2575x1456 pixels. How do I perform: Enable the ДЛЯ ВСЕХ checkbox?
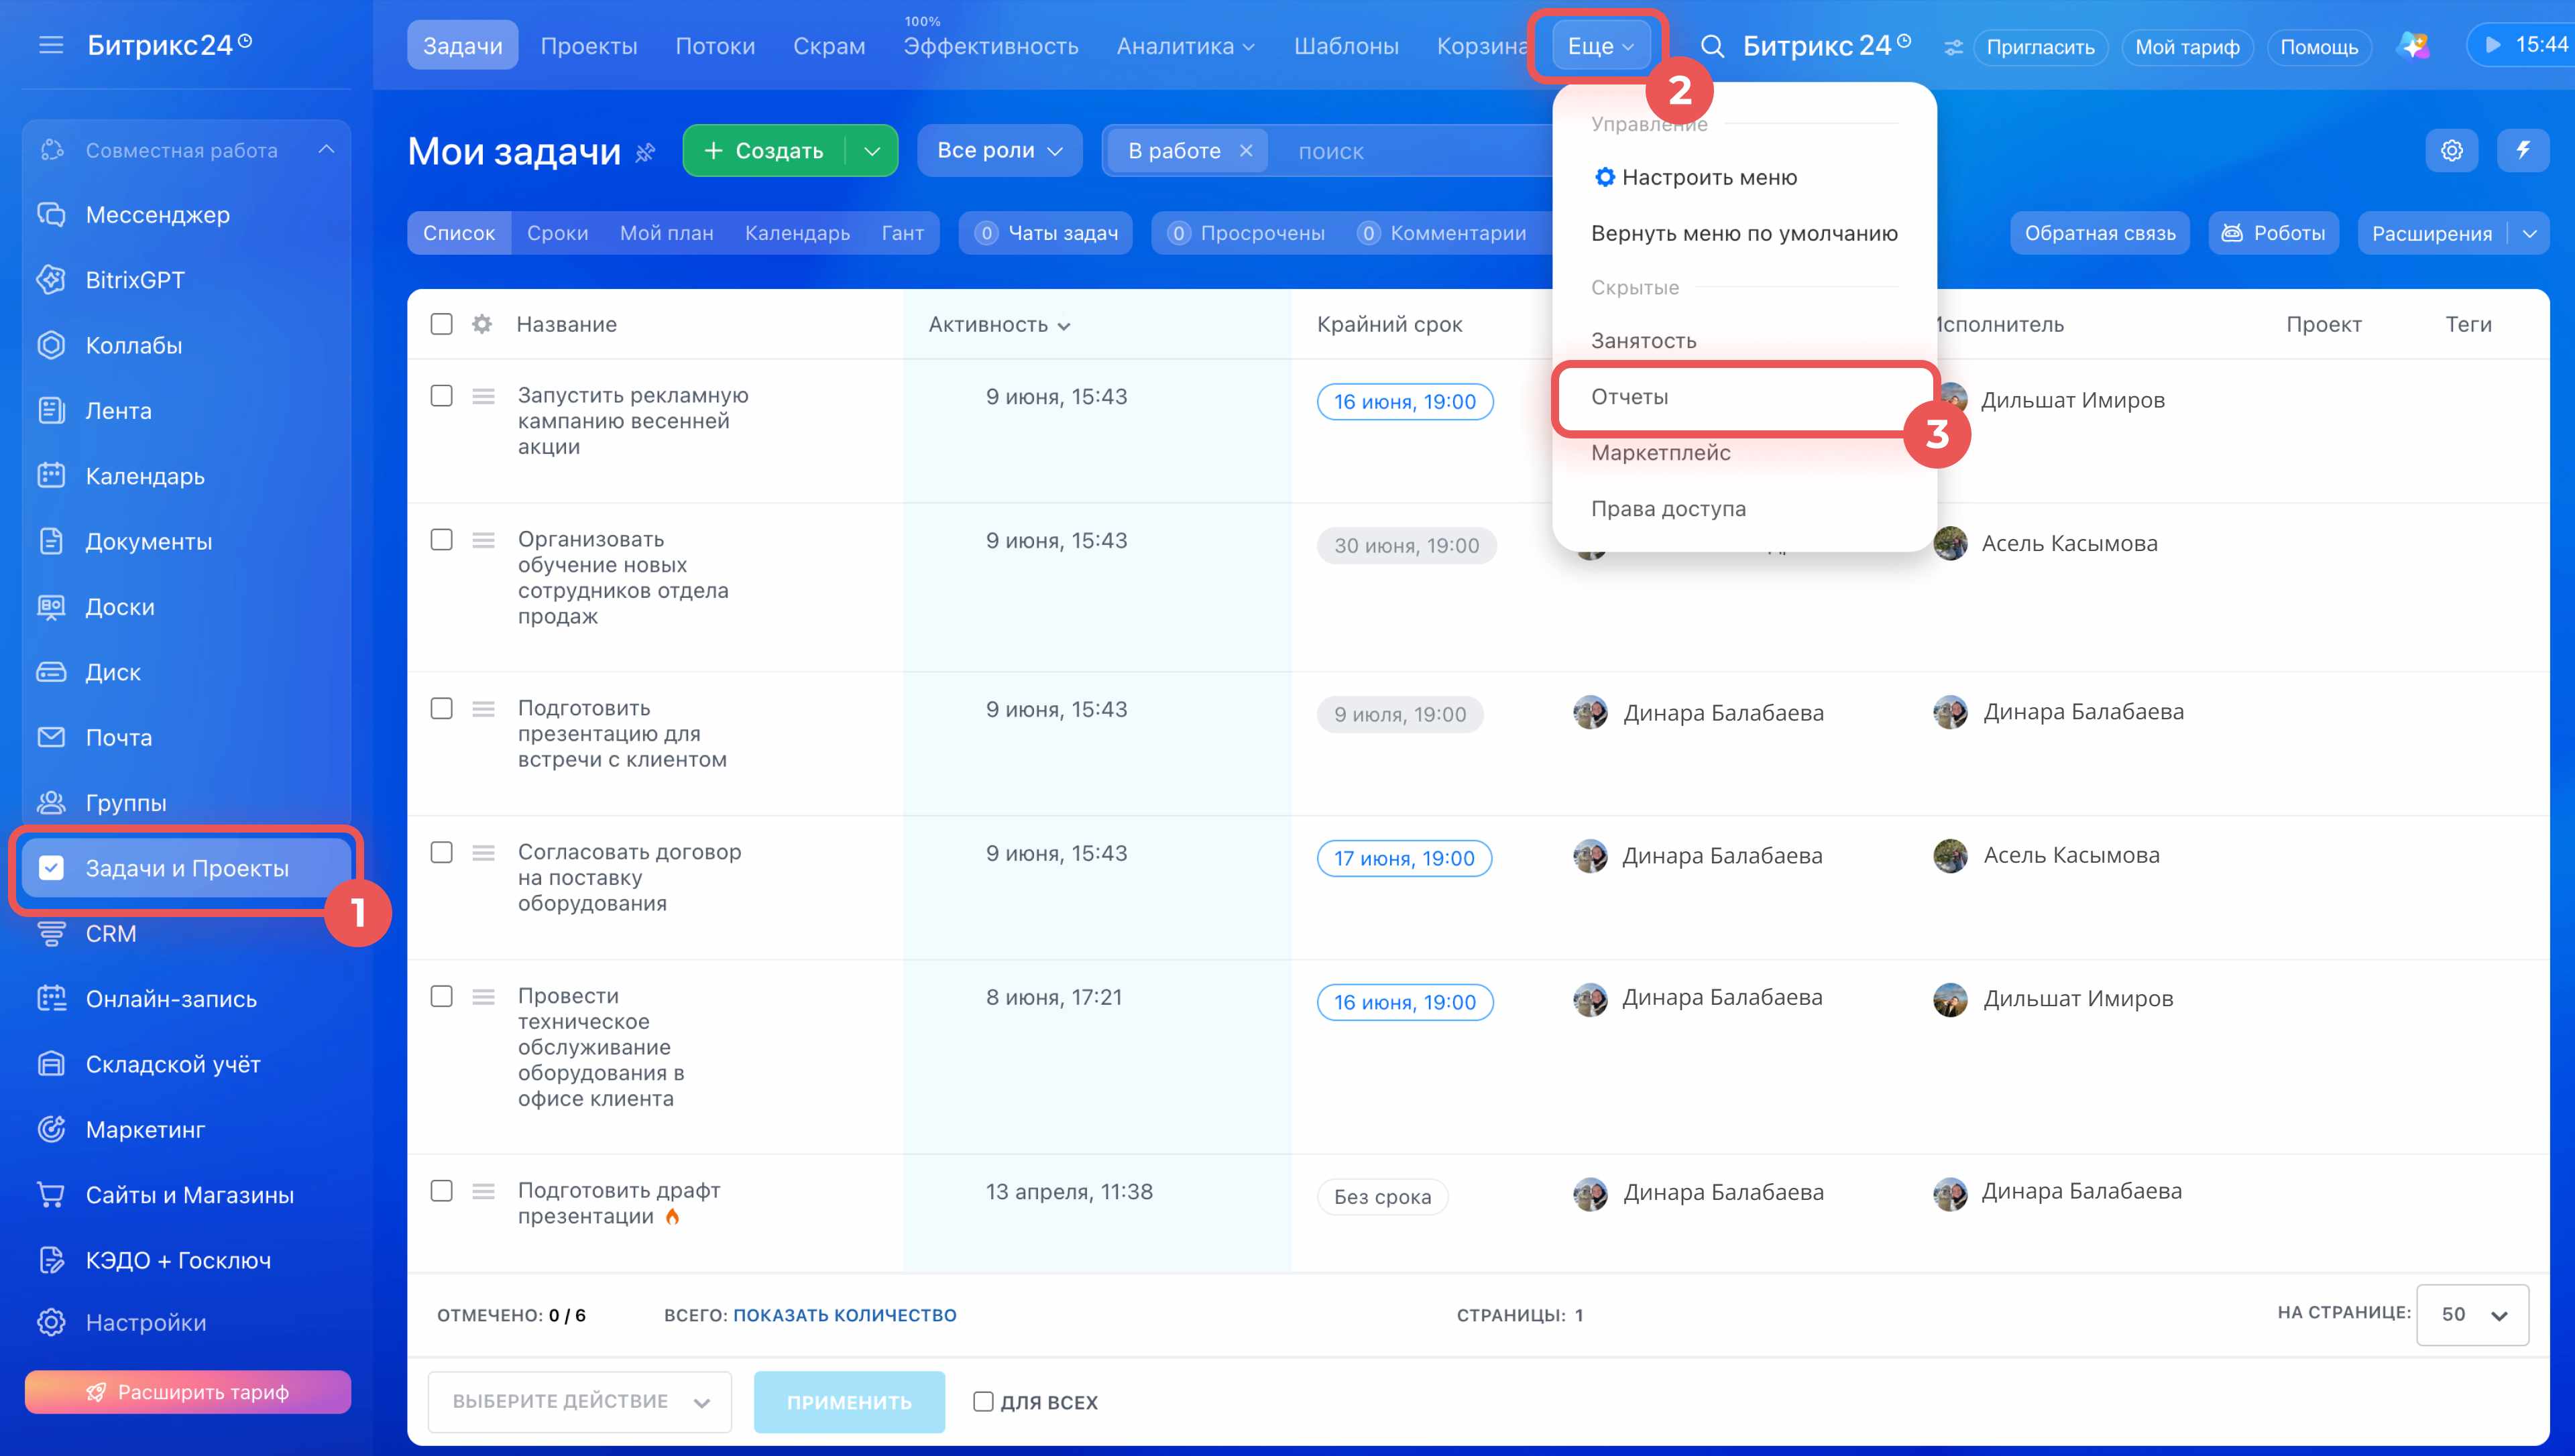[983, 1402]
